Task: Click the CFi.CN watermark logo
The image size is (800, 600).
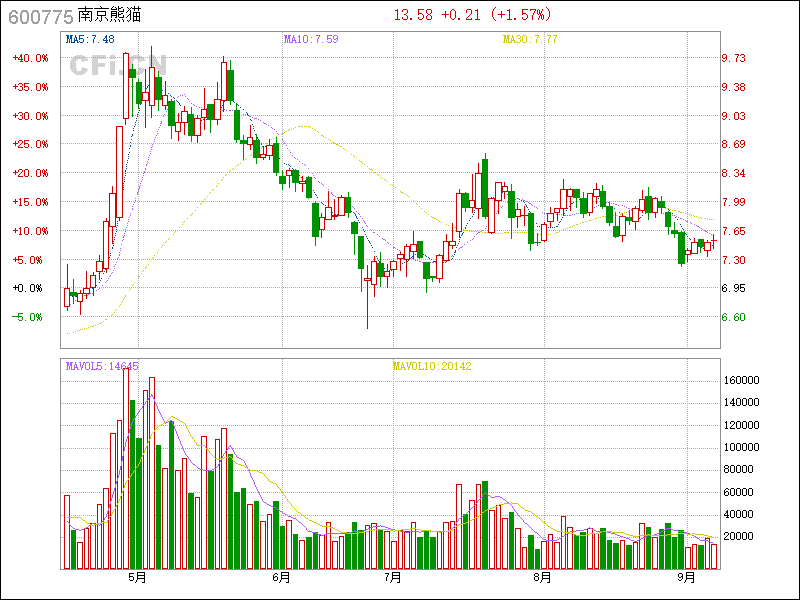Action: click(x=117, y=64)
